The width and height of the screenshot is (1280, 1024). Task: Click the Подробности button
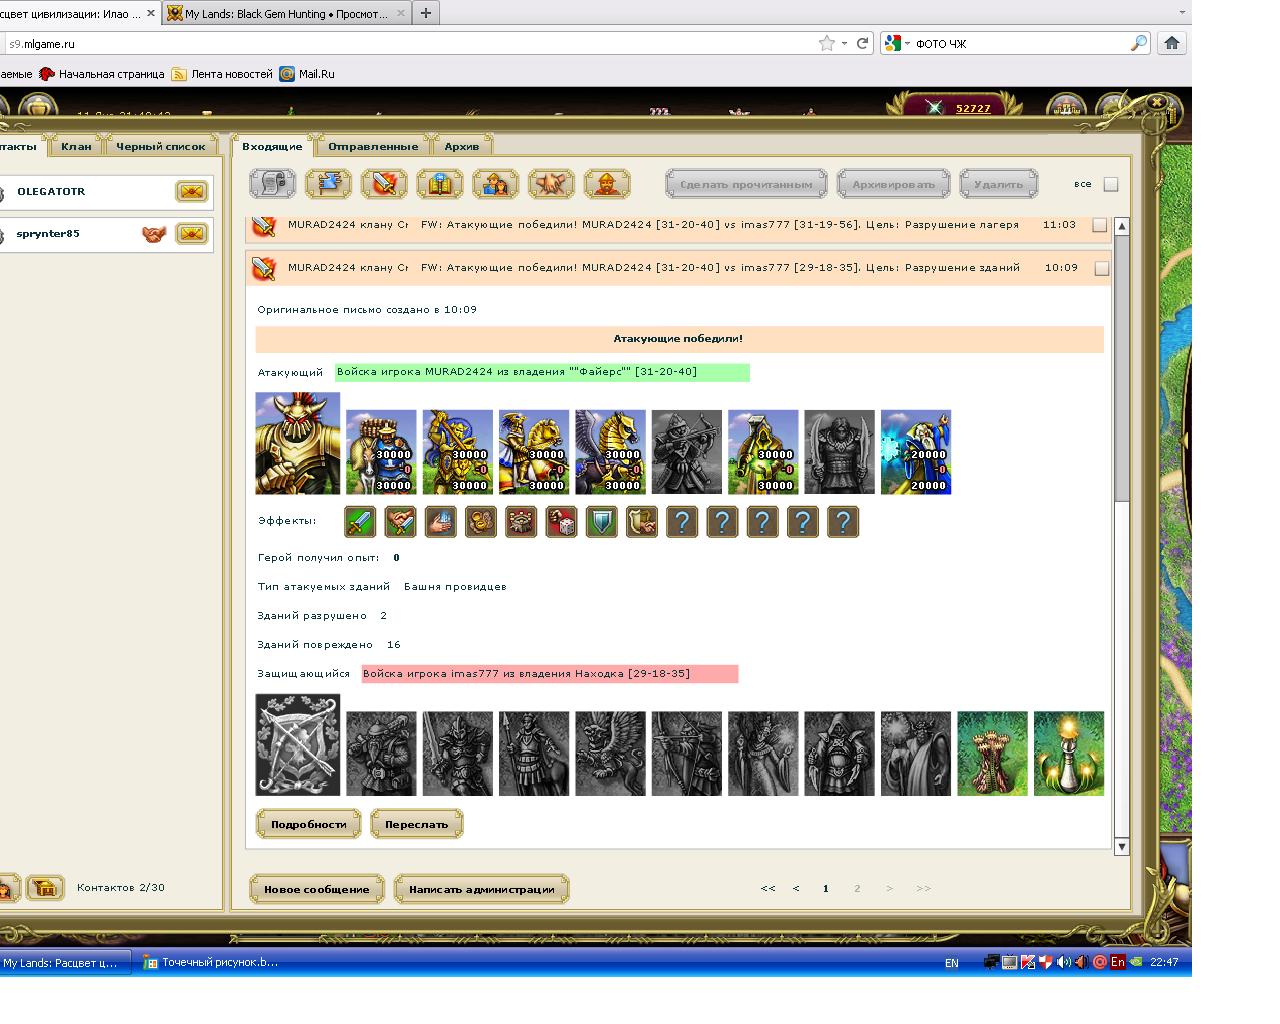(x=308, y=825)
